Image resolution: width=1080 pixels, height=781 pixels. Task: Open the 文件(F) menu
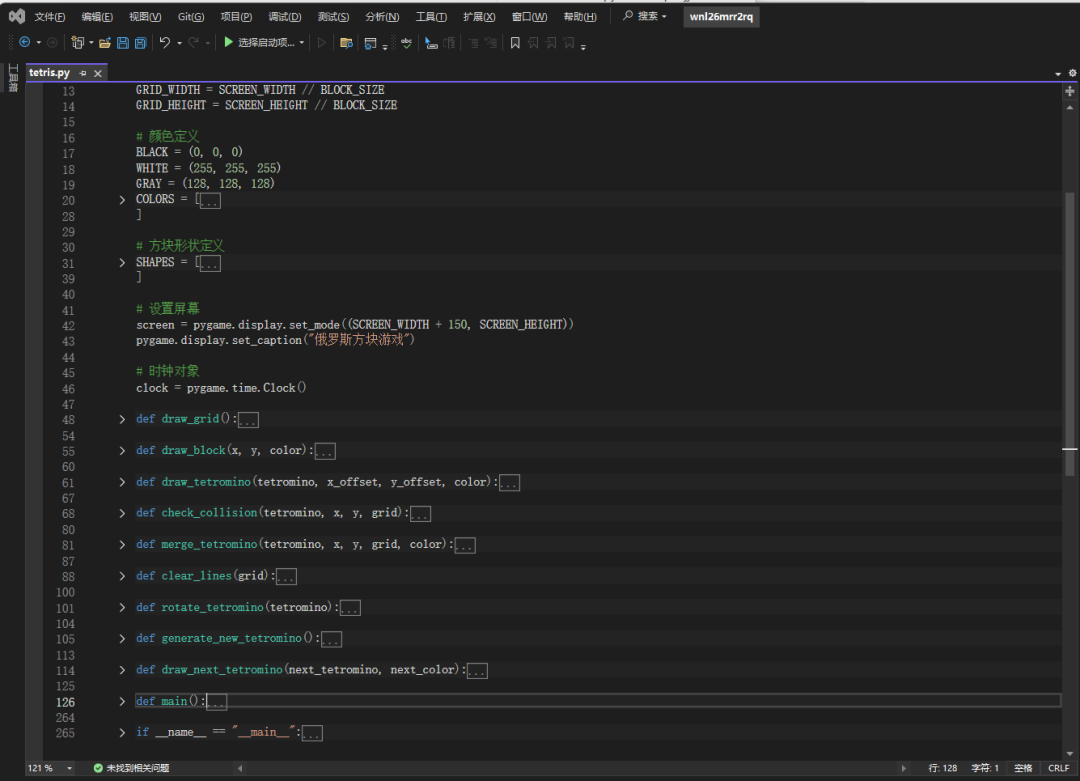[x=50, y=17]
